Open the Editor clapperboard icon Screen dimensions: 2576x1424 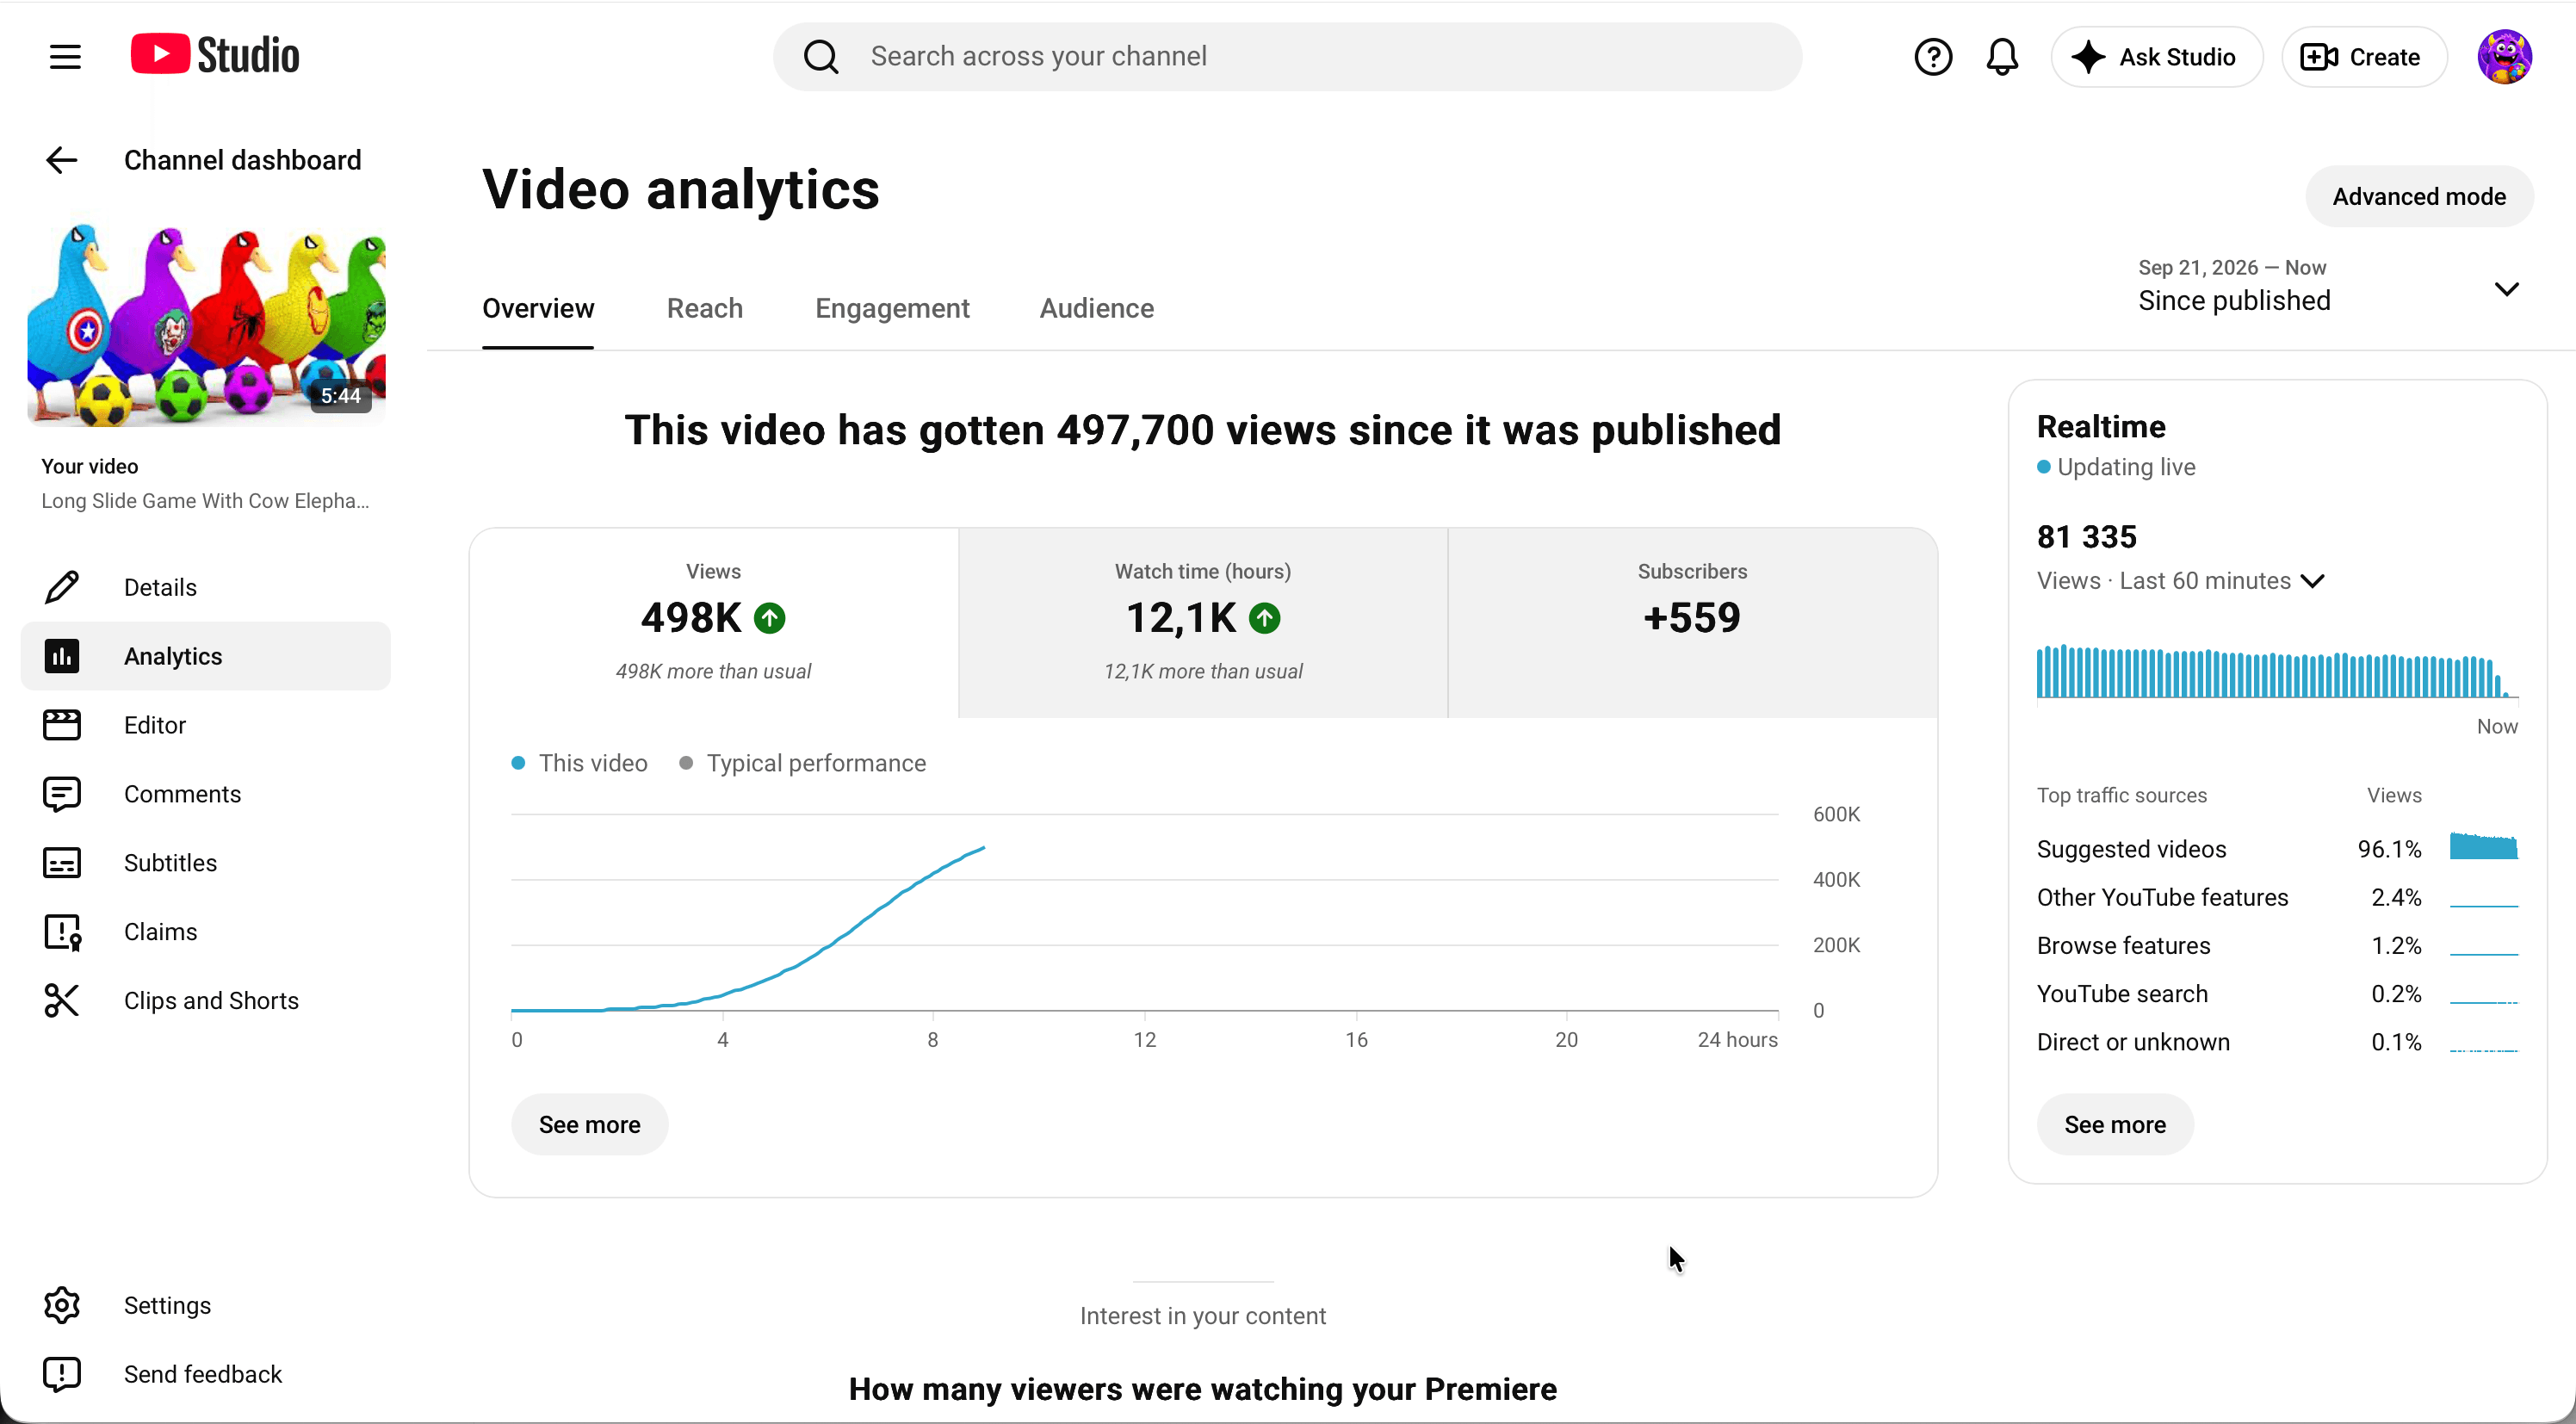[62, 725]
